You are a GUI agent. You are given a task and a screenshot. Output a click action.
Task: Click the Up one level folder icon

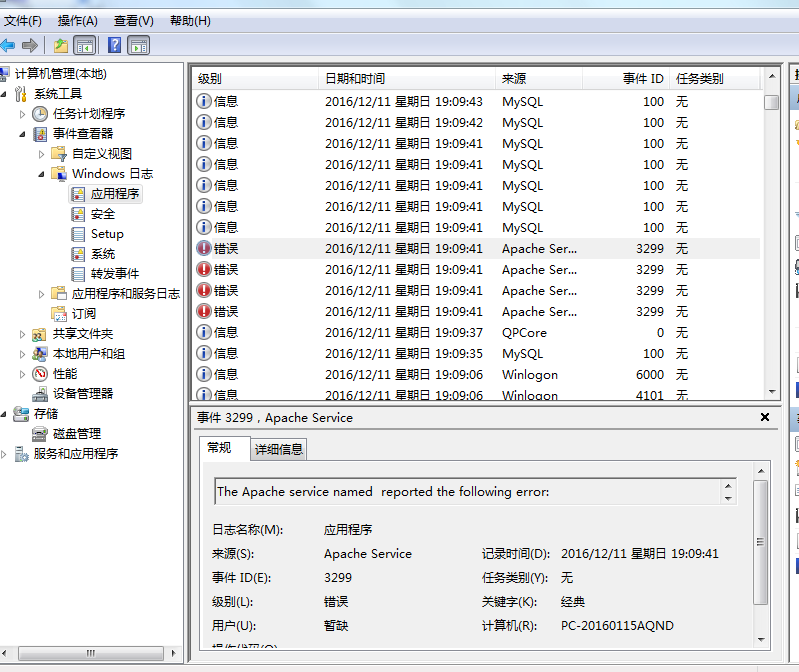pos(61,46)
